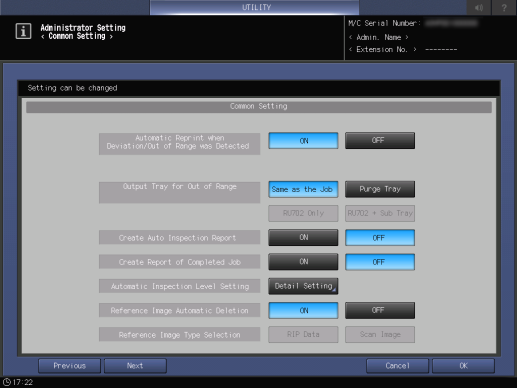Click the M/C Serial Number text
517x388 pixels.
384,23
